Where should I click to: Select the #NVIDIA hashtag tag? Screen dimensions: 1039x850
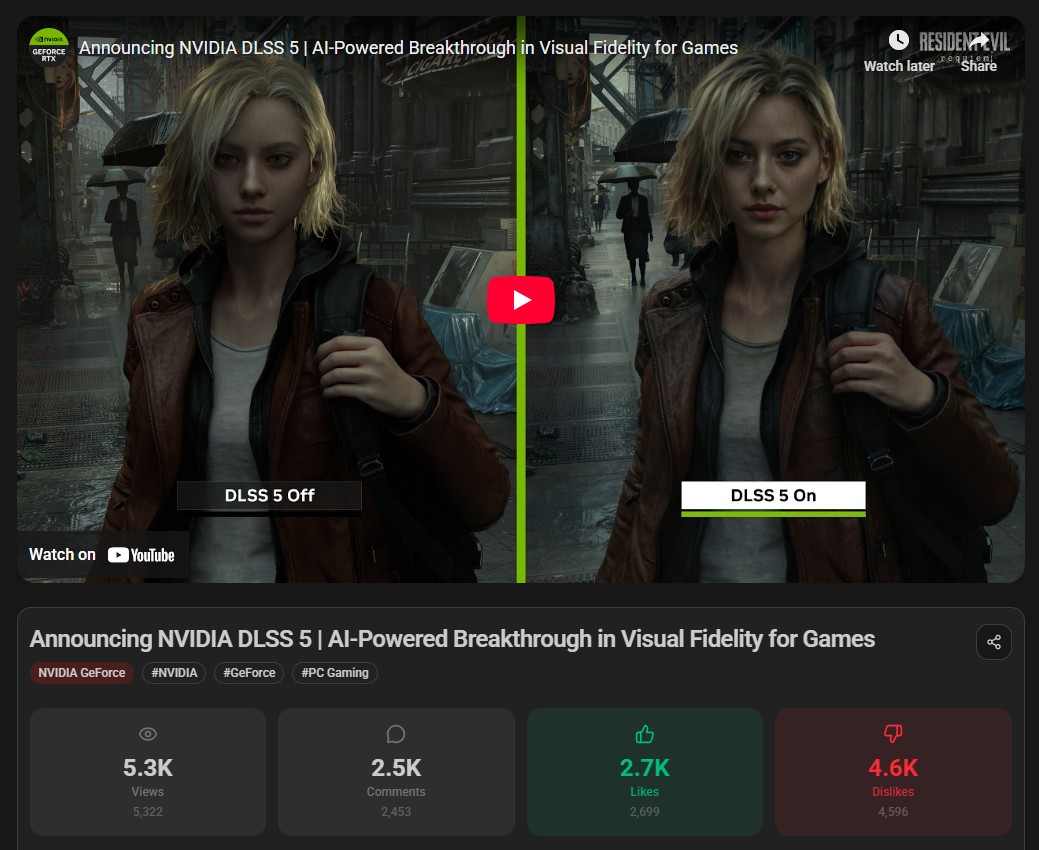coord(174,672)
